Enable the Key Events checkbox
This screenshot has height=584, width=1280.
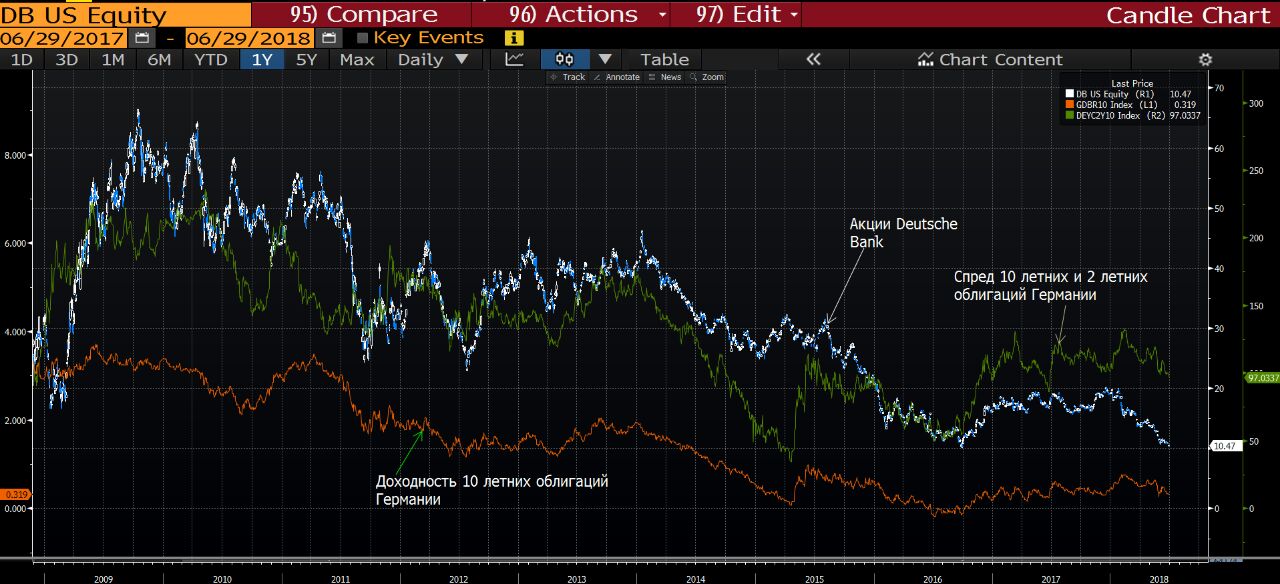(363, 38)
